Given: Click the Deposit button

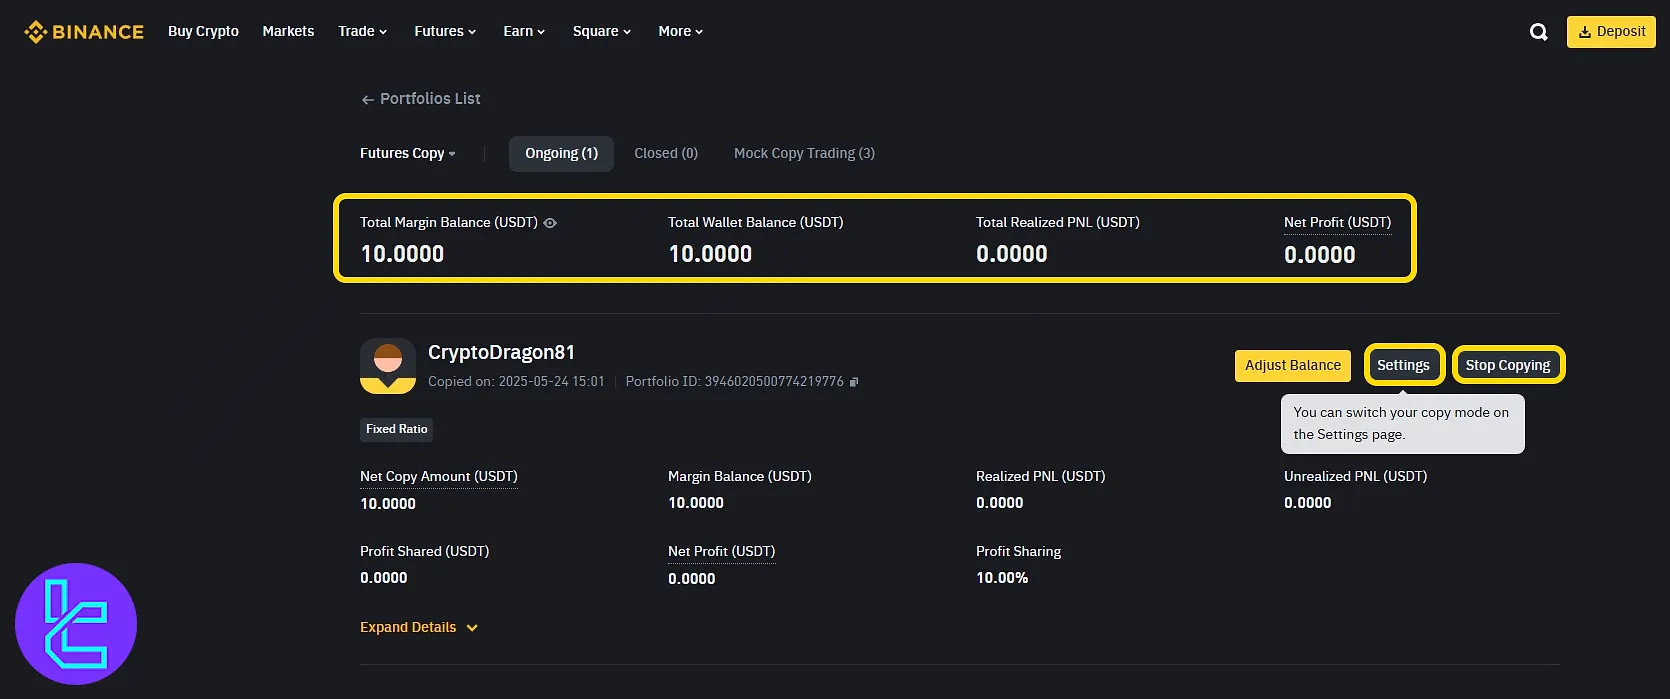Looking at the screenshot, I should [1611, 32].
